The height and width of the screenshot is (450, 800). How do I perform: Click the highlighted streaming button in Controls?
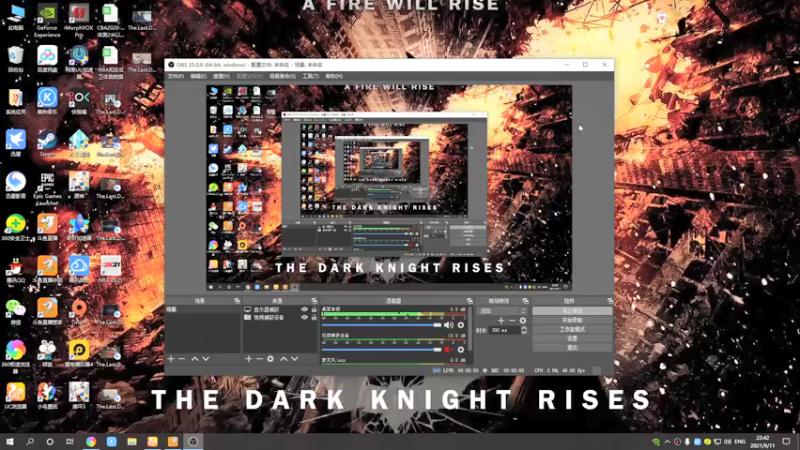[572, 311]
